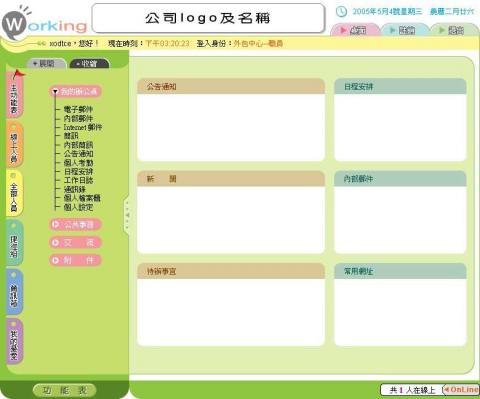Click the sidebar collapse handle on panel edge

click(x=127, y=215)
